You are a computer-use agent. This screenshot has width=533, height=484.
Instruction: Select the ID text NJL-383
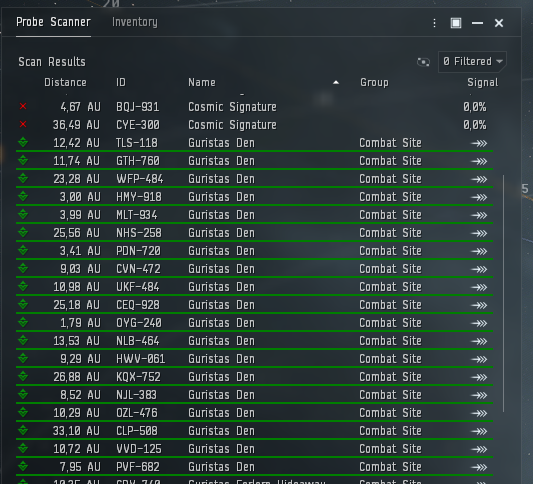136,395
